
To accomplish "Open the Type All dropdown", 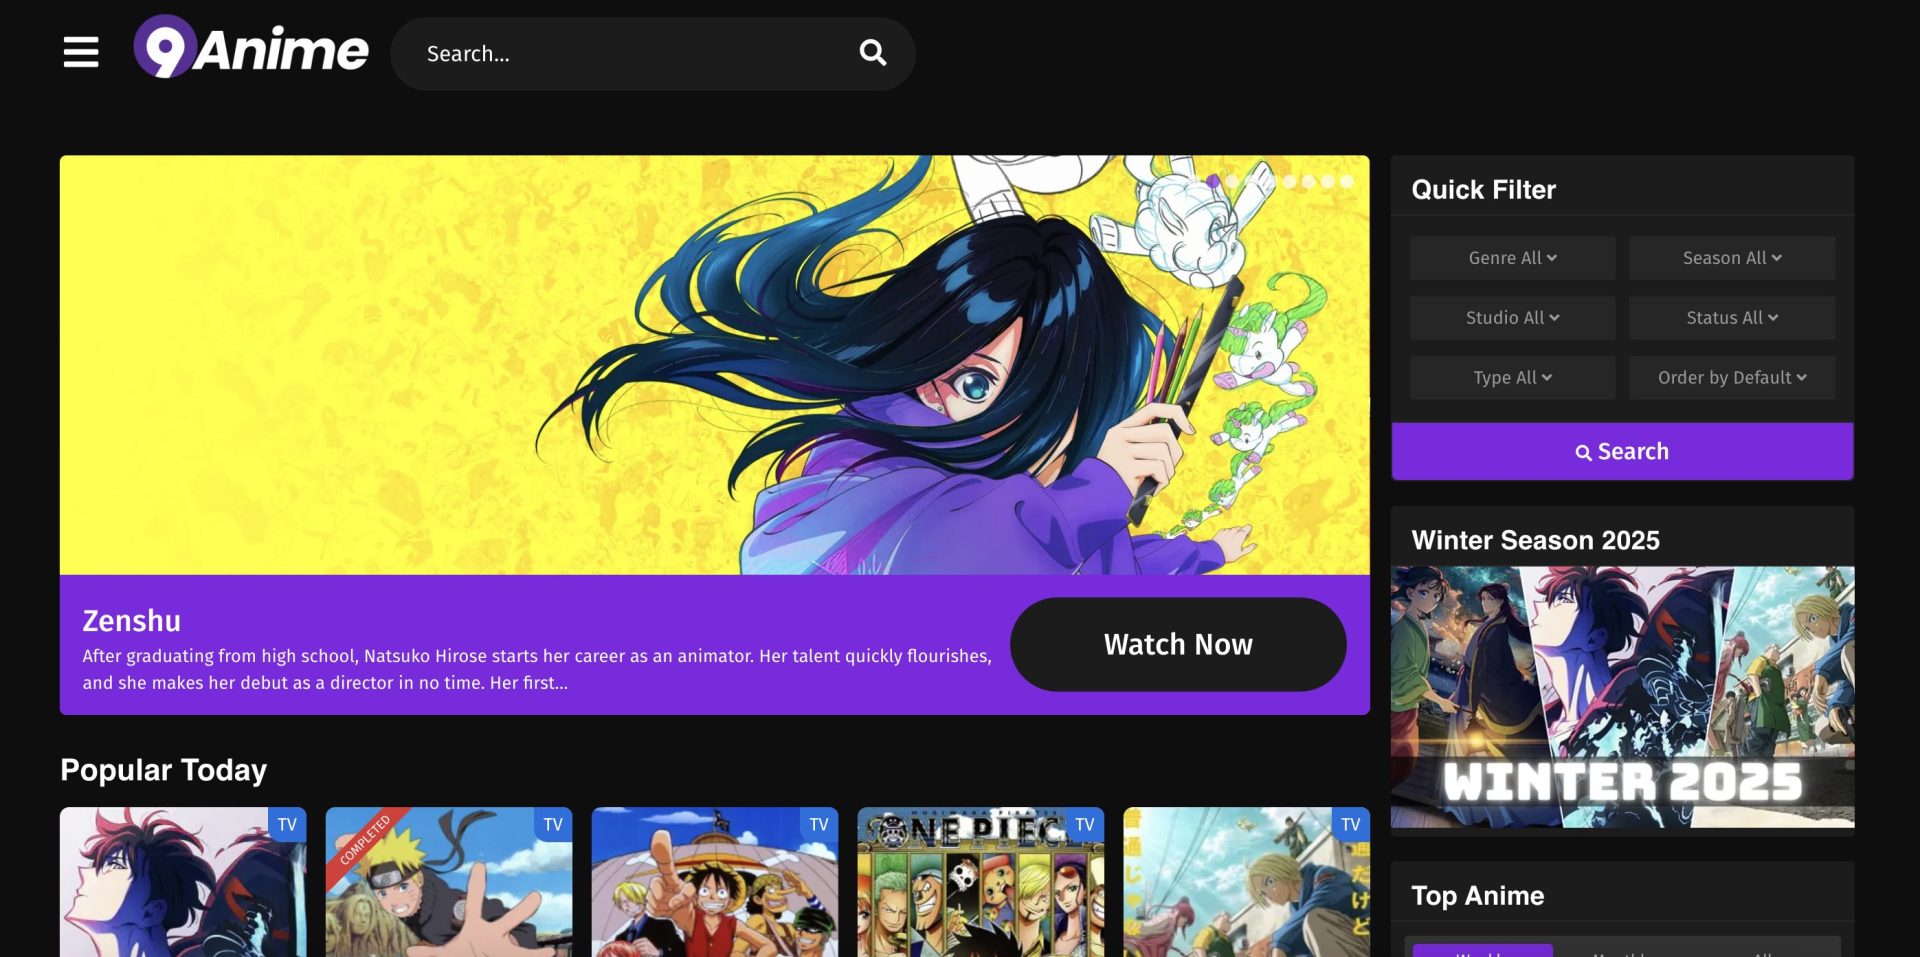I will (1510, 377).
